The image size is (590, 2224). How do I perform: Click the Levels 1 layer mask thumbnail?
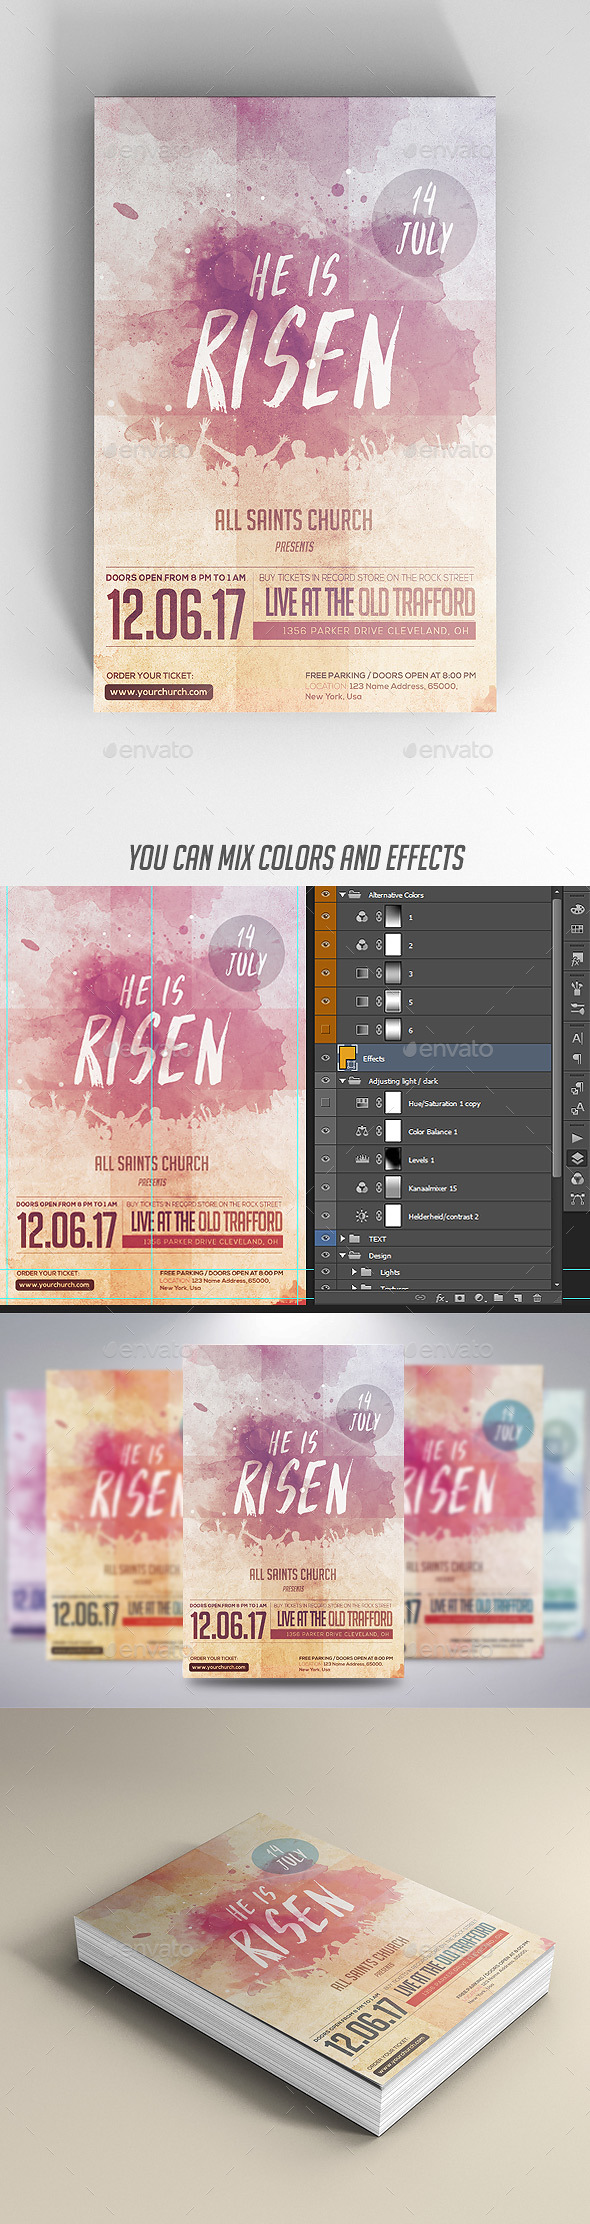(x=393, y=1160)
